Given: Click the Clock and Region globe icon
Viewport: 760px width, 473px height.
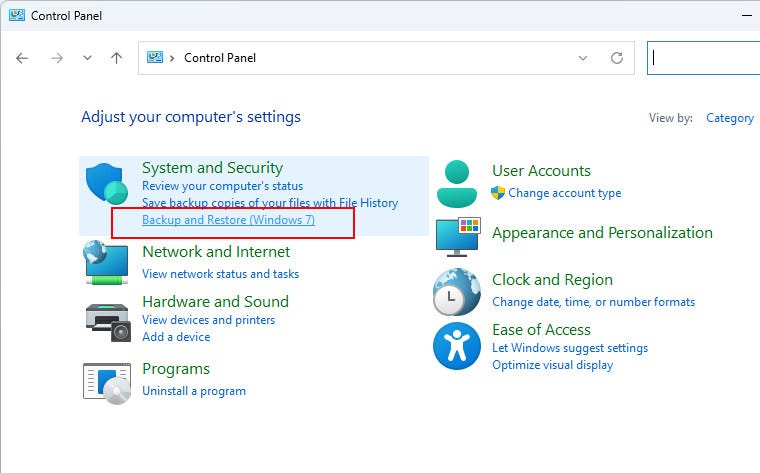Looking at the screenshot, I should (457, 292).
